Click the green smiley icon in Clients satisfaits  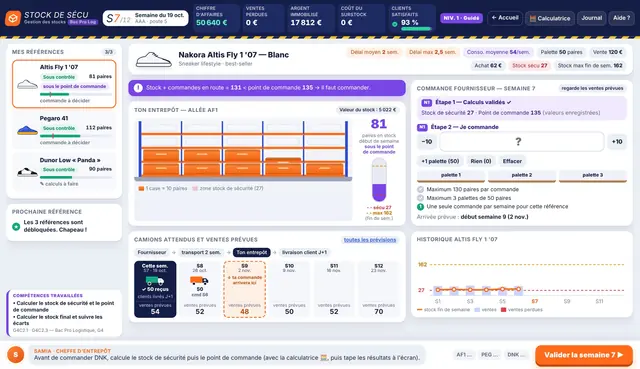395,24
